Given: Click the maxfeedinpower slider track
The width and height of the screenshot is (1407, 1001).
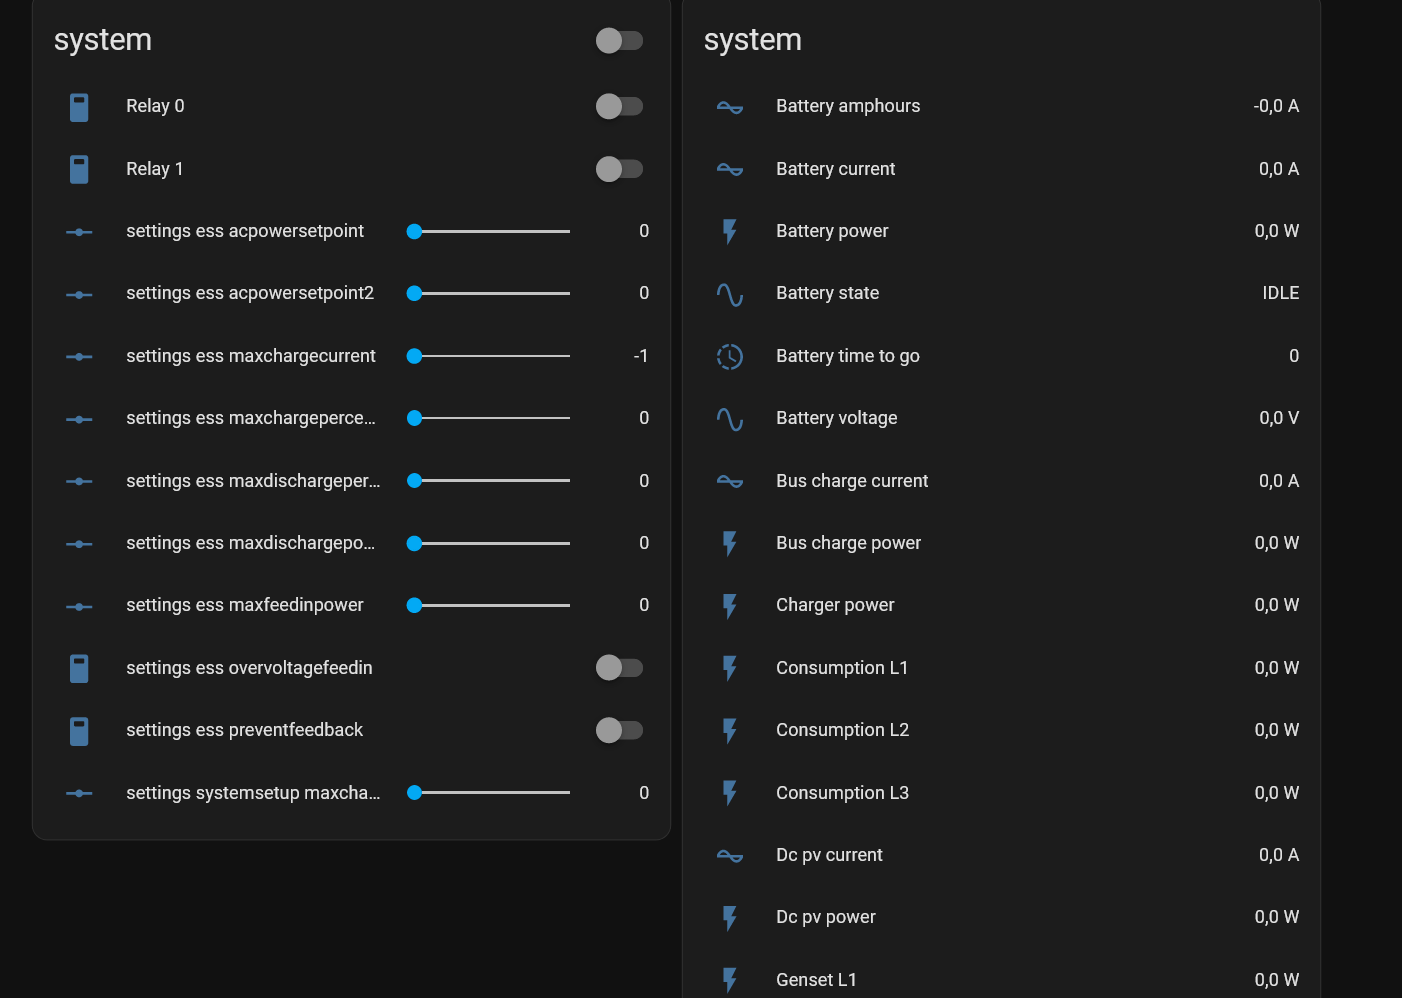Looking at the screenshot, I should (488, 605).
